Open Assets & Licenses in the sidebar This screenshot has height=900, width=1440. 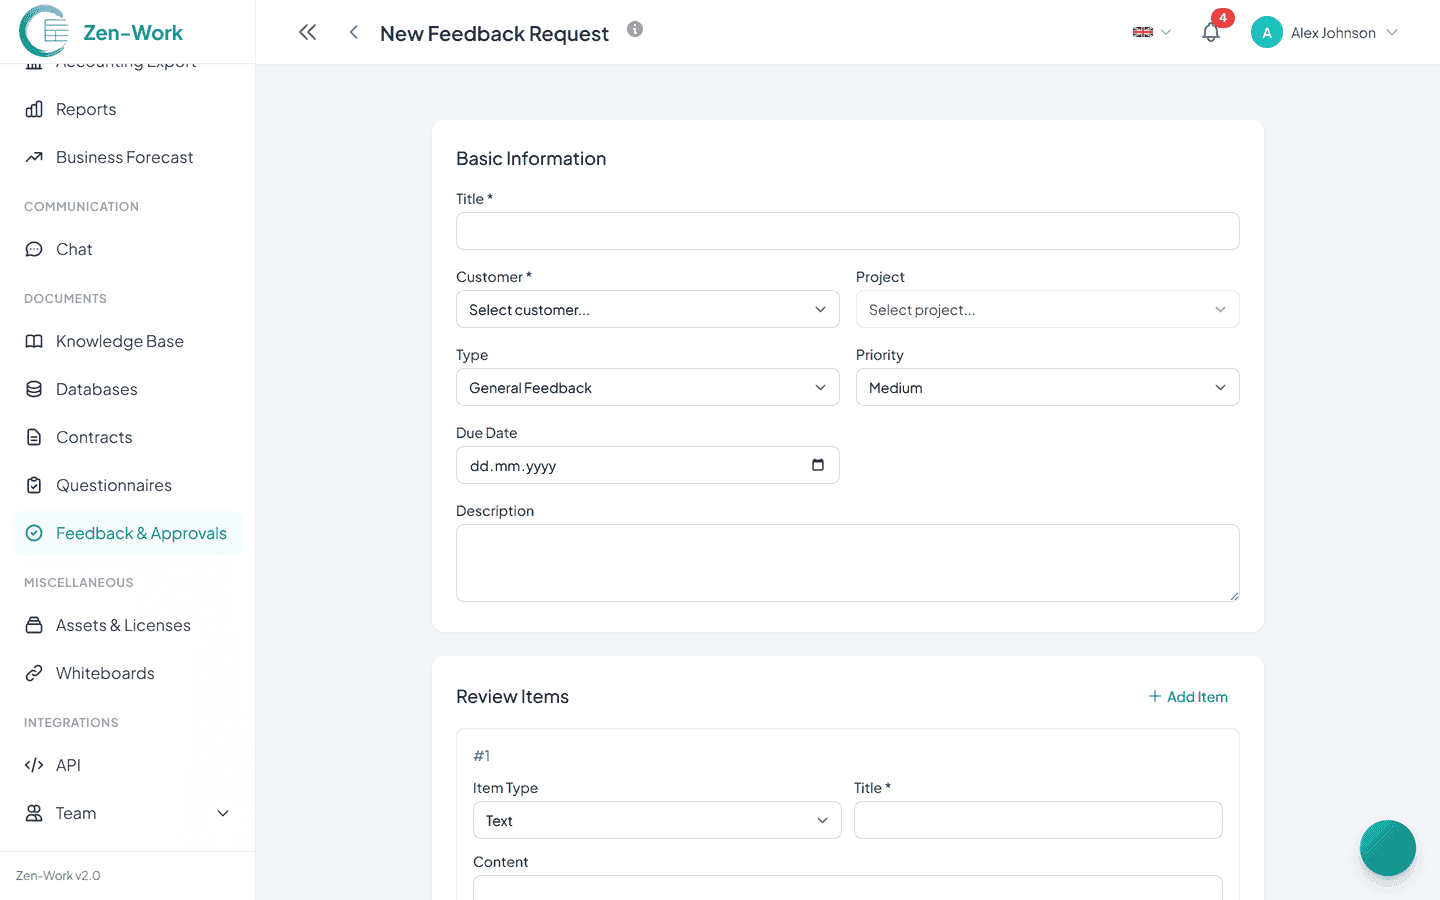point(128,625)
